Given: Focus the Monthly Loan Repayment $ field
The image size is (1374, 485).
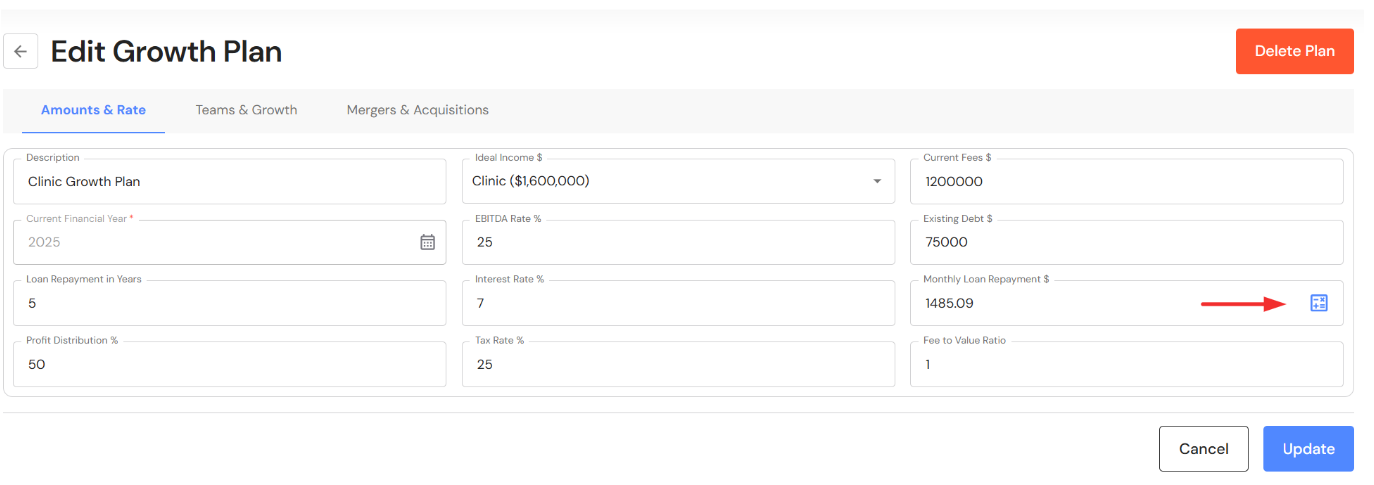Looking at the screenshot, I should tap(1100, 303).
